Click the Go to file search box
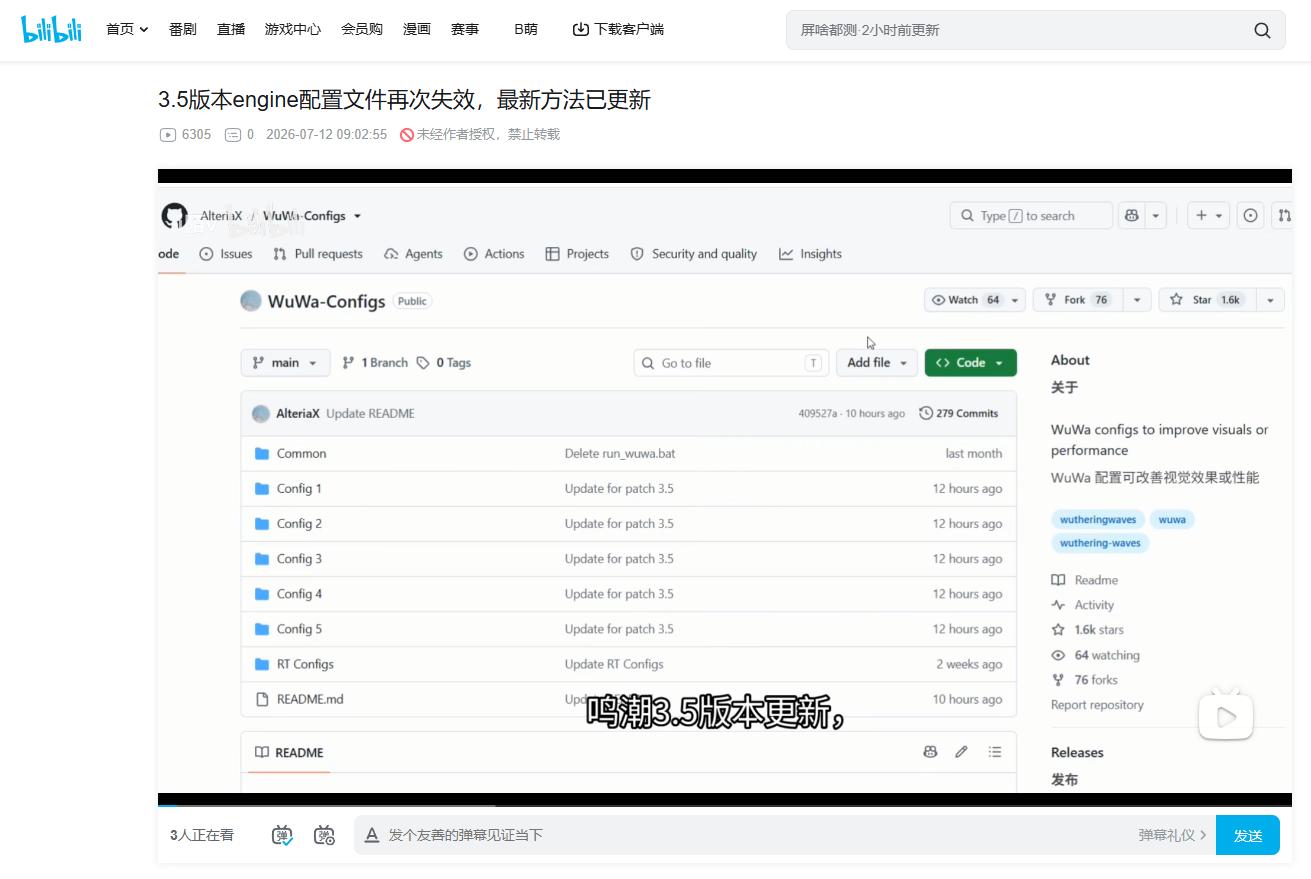The width and height of the screenshot is (1311, 879). 732,363
